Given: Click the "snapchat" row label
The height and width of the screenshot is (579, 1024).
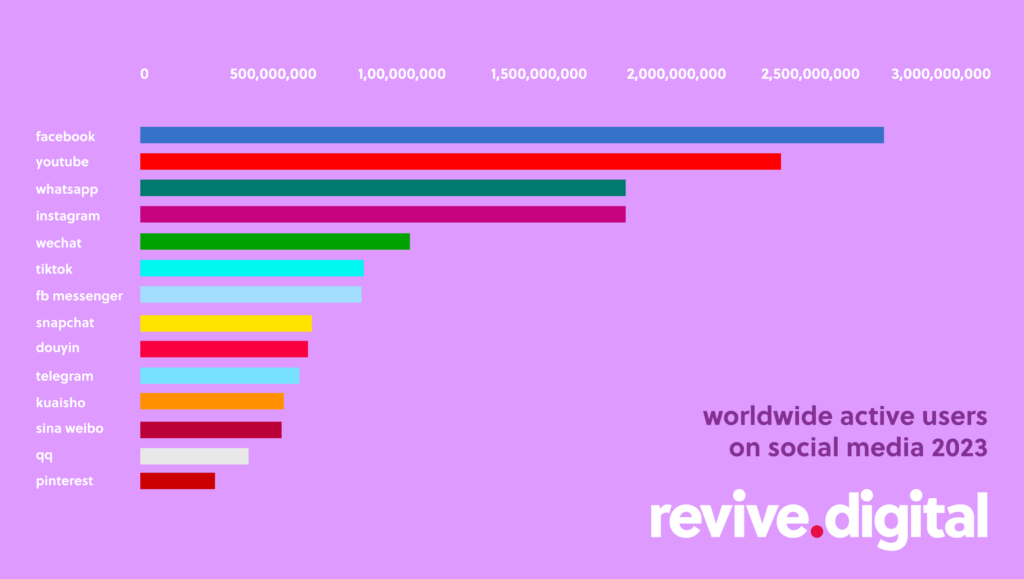Looking at the screenshot, I should [x=65, y=323].
